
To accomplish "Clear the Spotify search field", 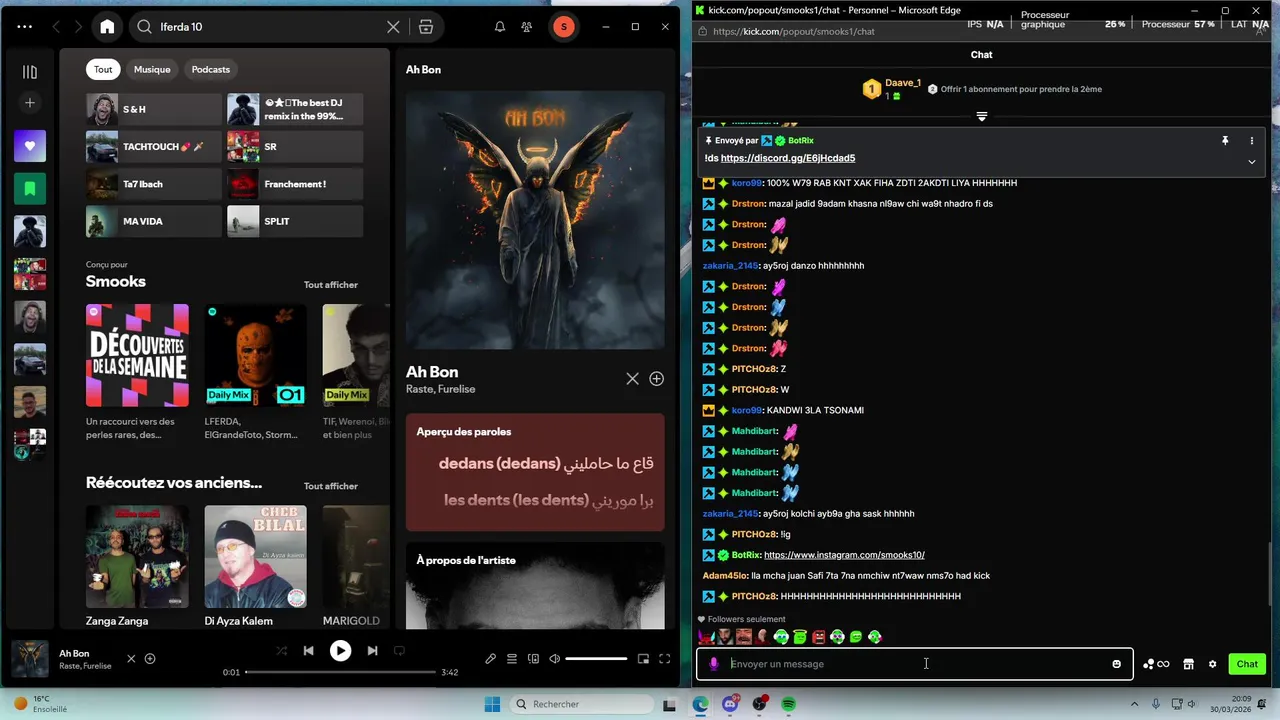I will (393, 27).
